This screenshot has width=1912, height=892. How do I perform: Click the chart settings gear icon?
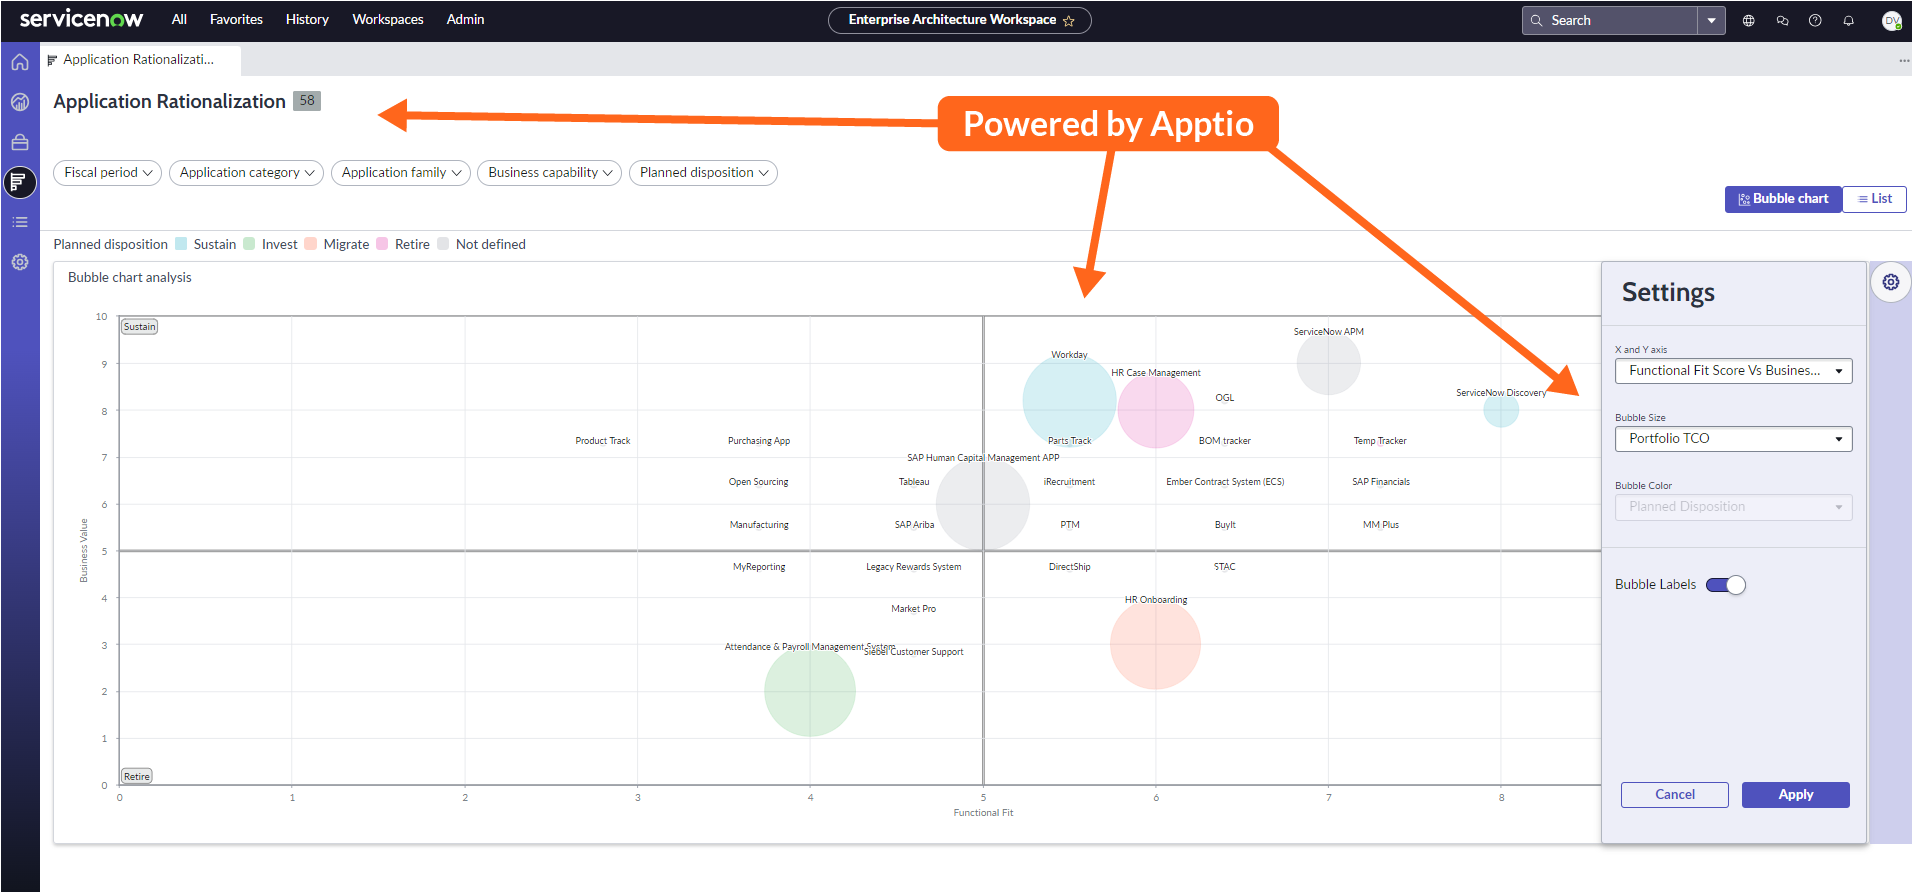click(x=1891, y=282)
